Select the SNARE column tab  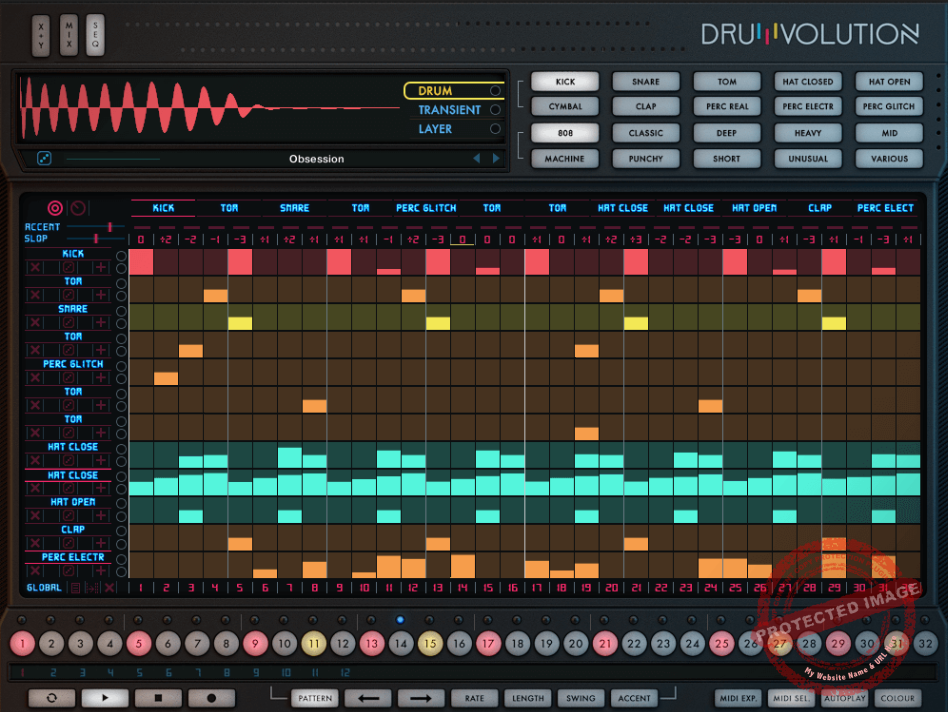[294, 208]
